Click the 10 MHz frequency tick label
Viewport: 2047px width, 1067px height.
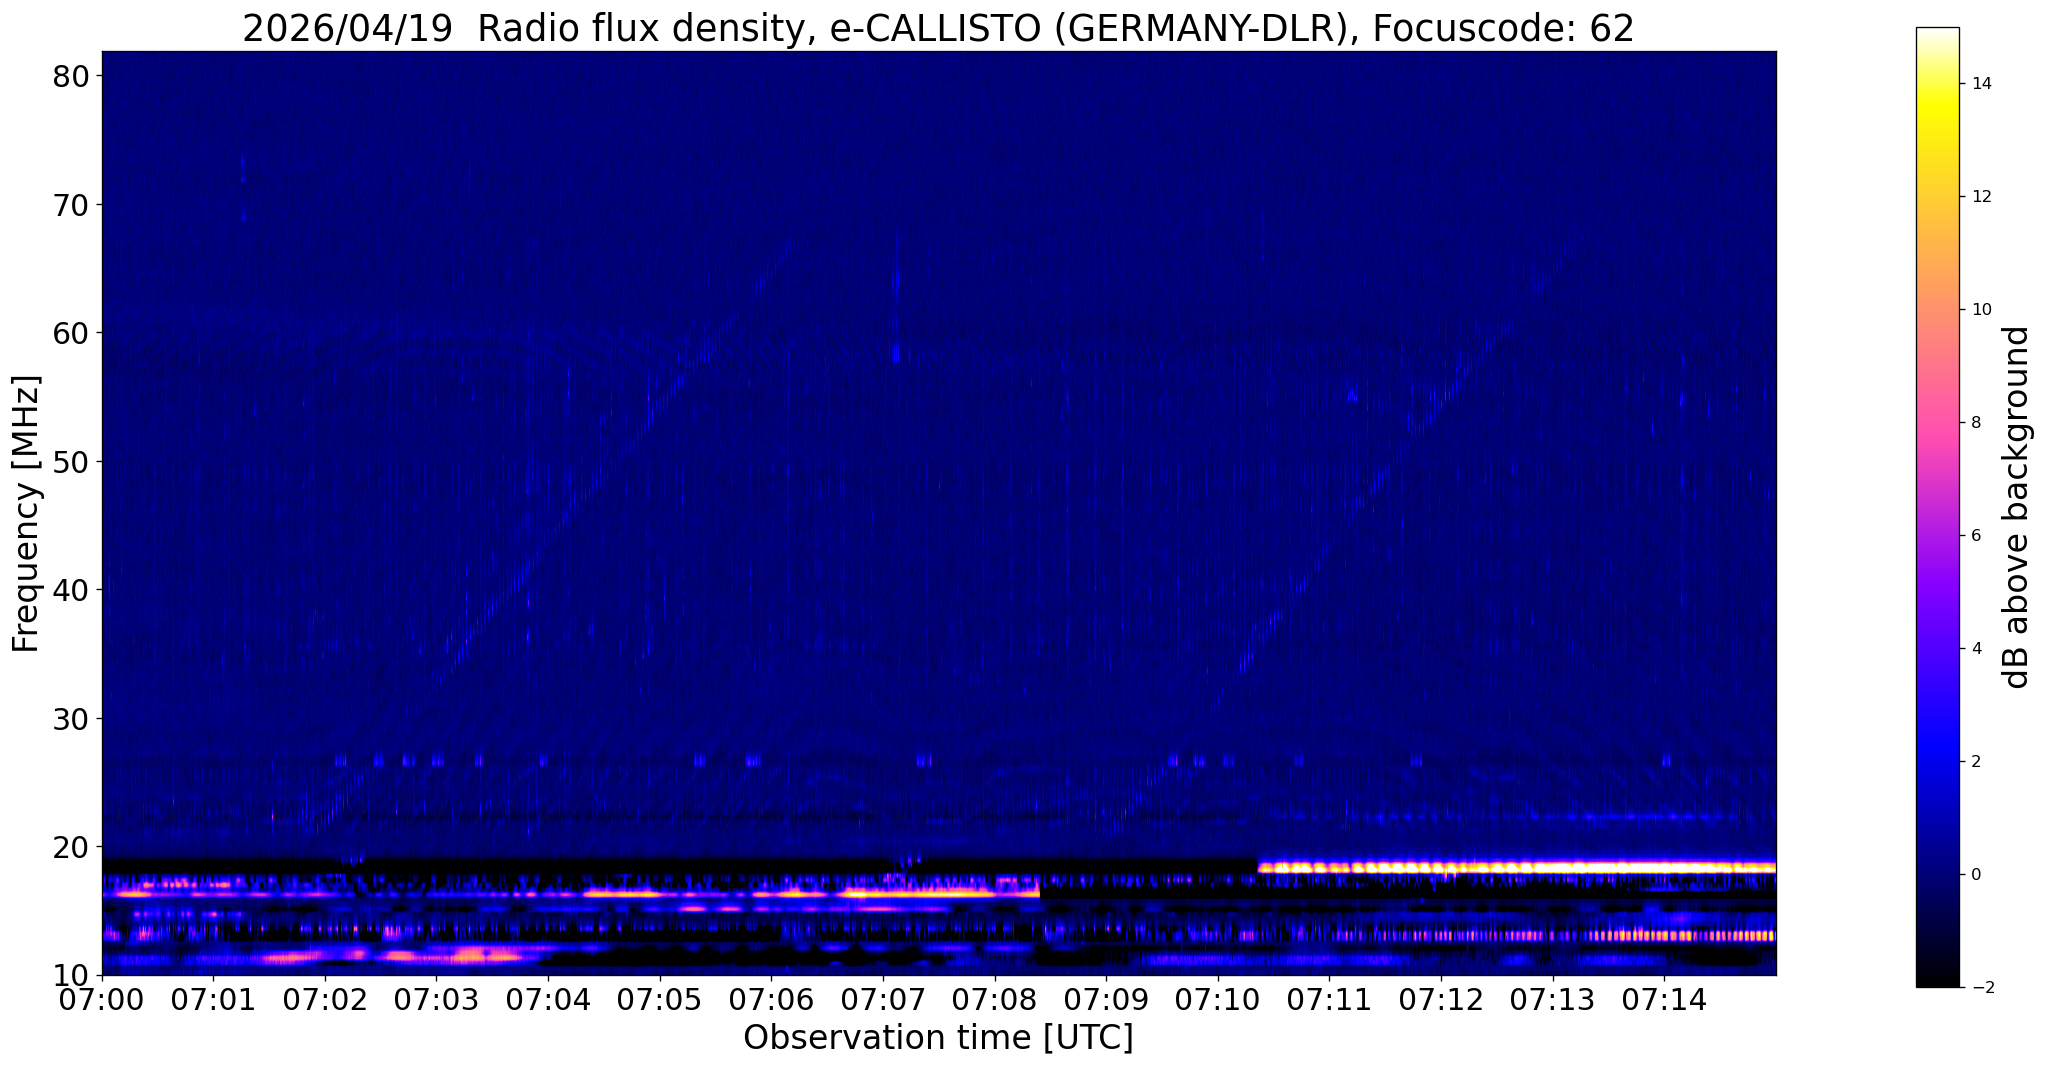72,975
